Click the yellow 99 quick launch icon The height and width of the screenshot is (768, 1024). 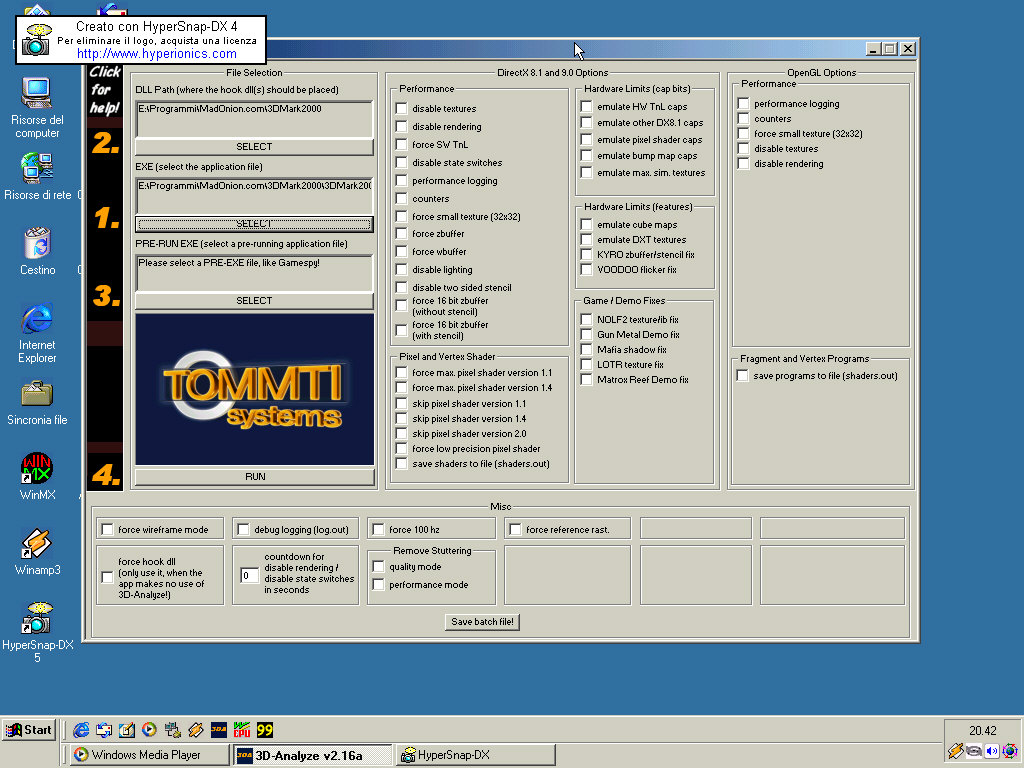click(264, 729)
